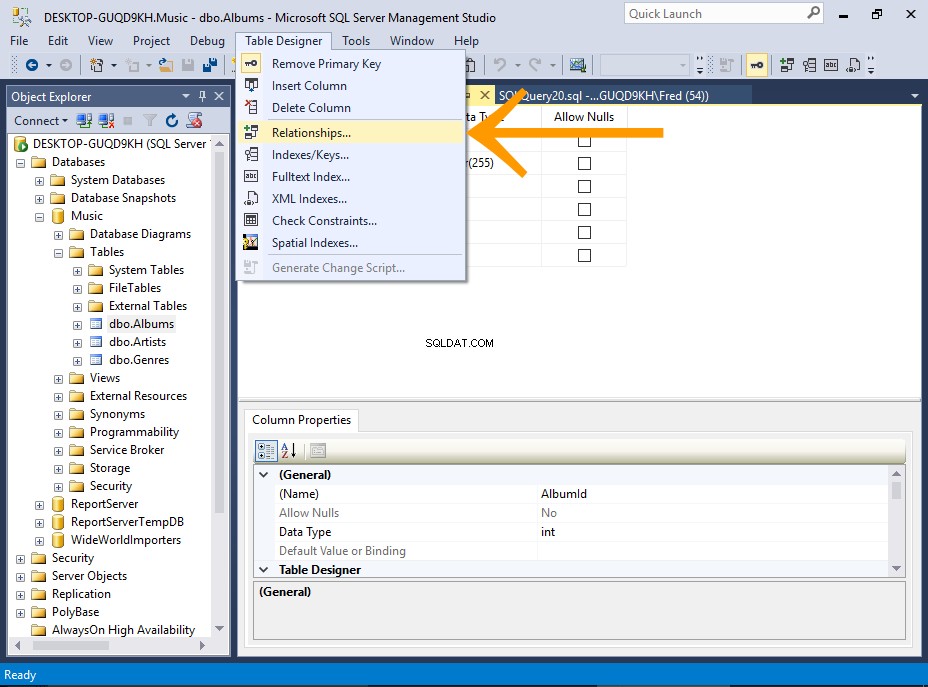
Task: Switch Column Properties to Categorized view
Action: (x=266, y=451)
